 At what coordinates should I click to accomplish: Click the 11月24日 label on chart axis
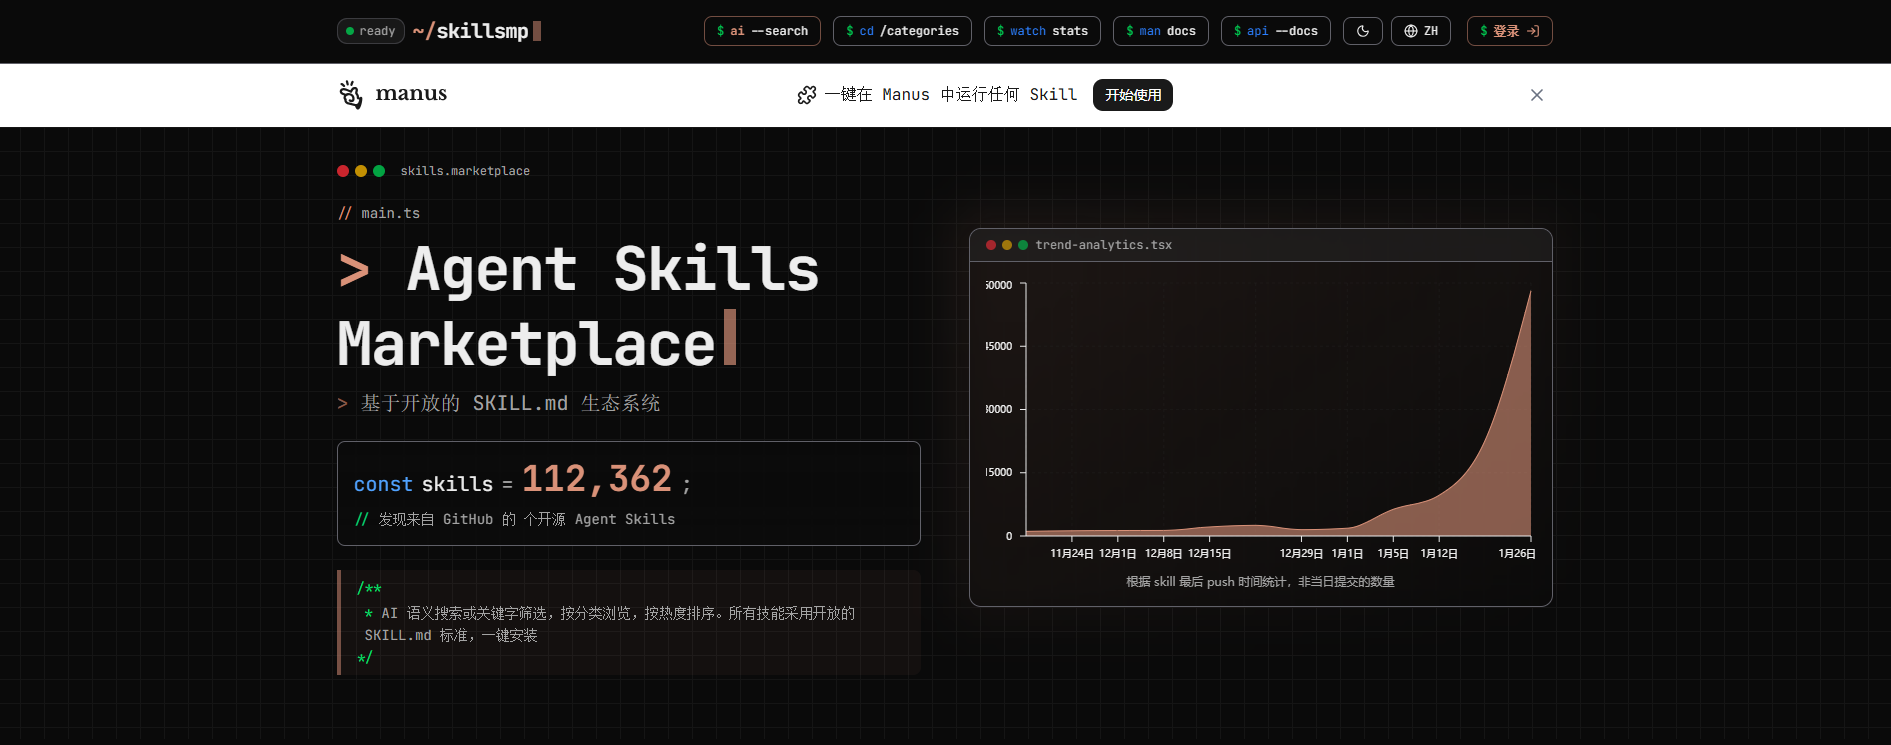pyautogui.click(x=1072, y=554)
